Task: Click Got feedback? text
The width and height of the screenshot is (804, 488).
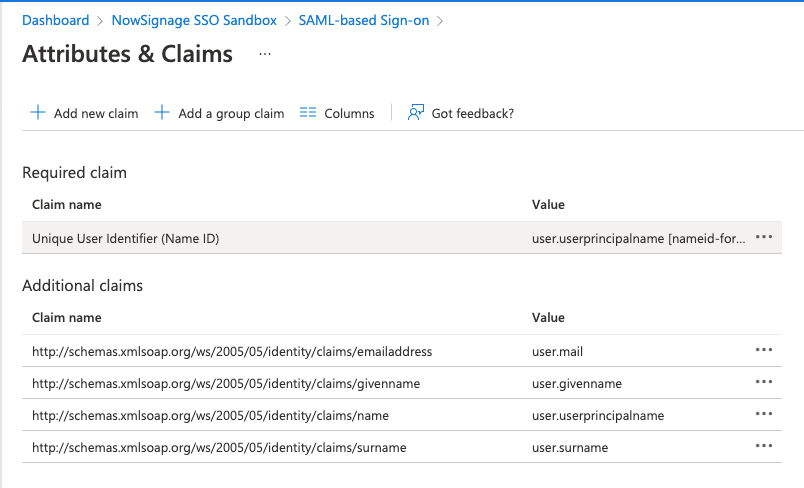Action: pyautogui.click(x=472, y=114)
